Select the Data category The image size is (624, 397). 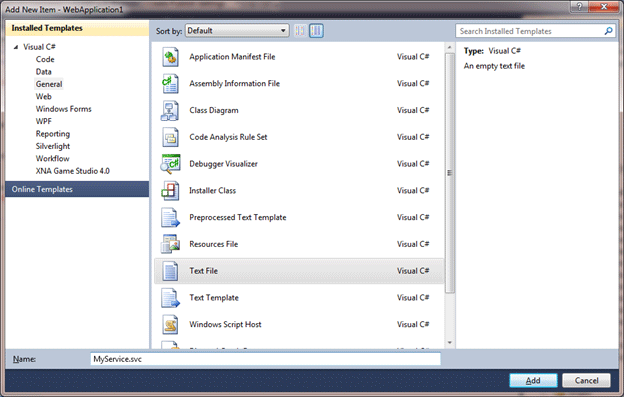pos(43,72)
